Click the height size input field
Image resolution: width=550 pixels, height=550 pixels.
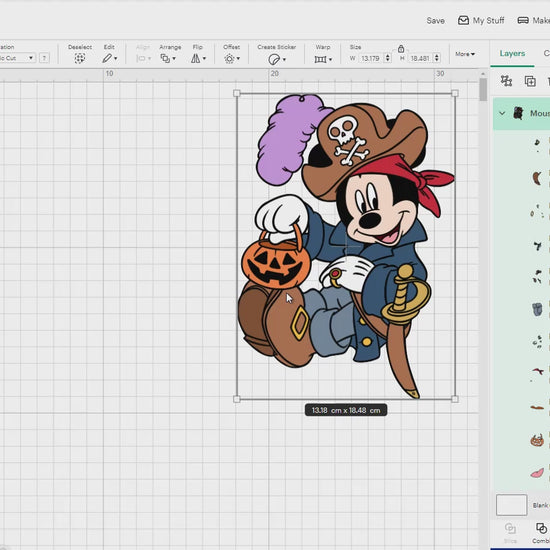pos(420,58)
